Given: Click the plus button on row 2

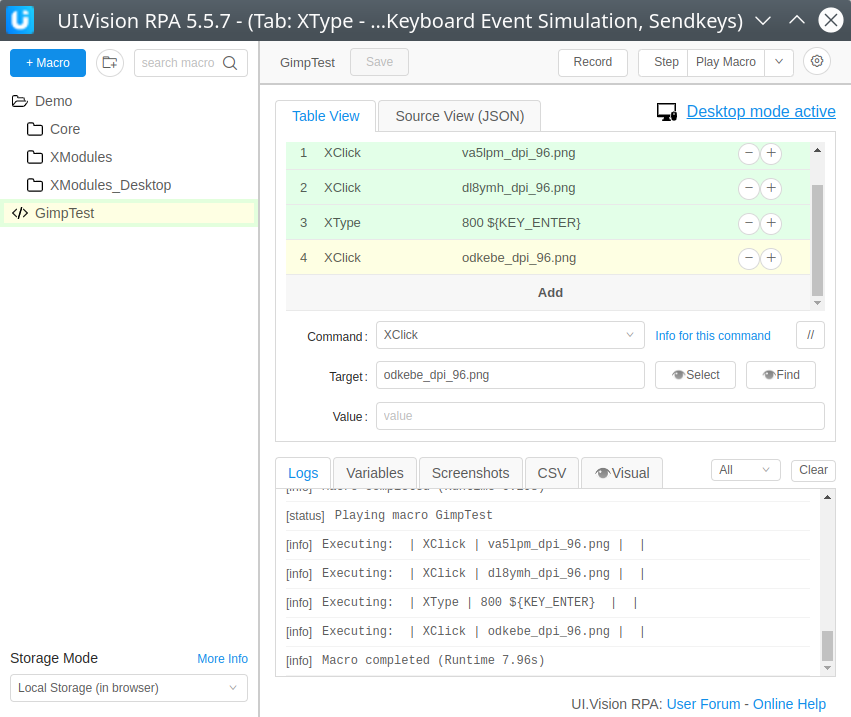Looking at the screenshot, I should [771, 189].
